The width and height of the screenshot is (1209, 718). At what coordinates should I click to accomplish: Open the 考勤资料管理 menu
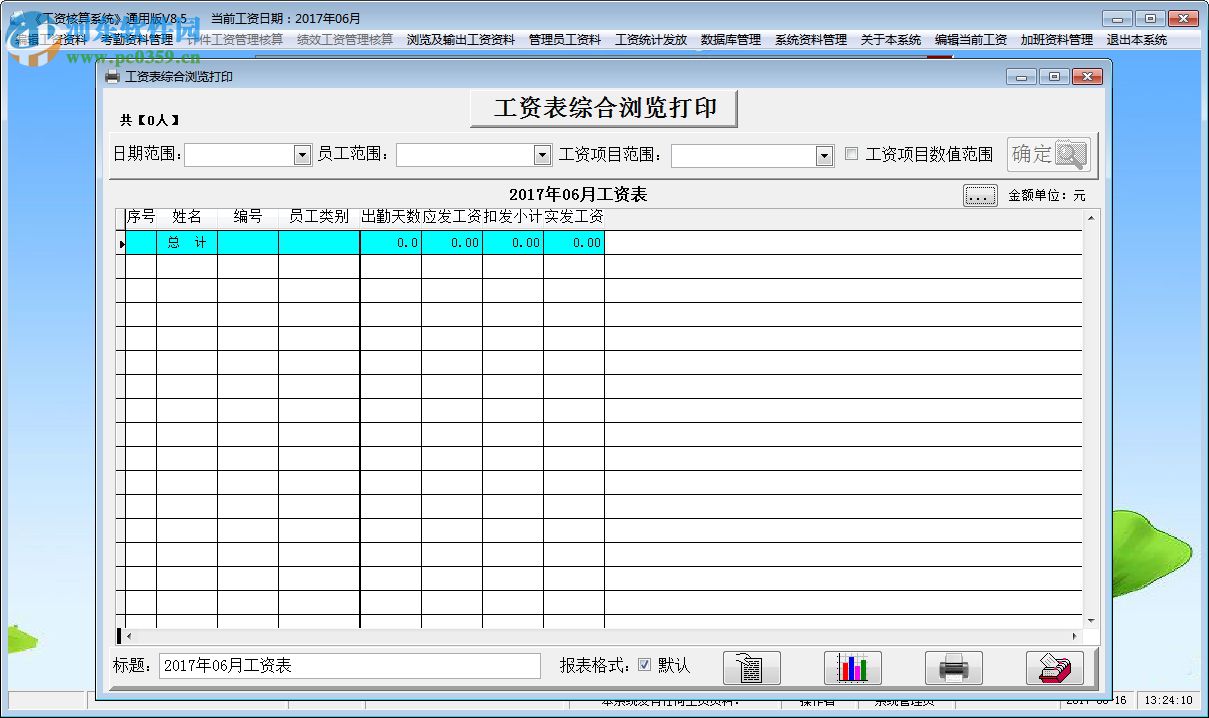[137, 40]
